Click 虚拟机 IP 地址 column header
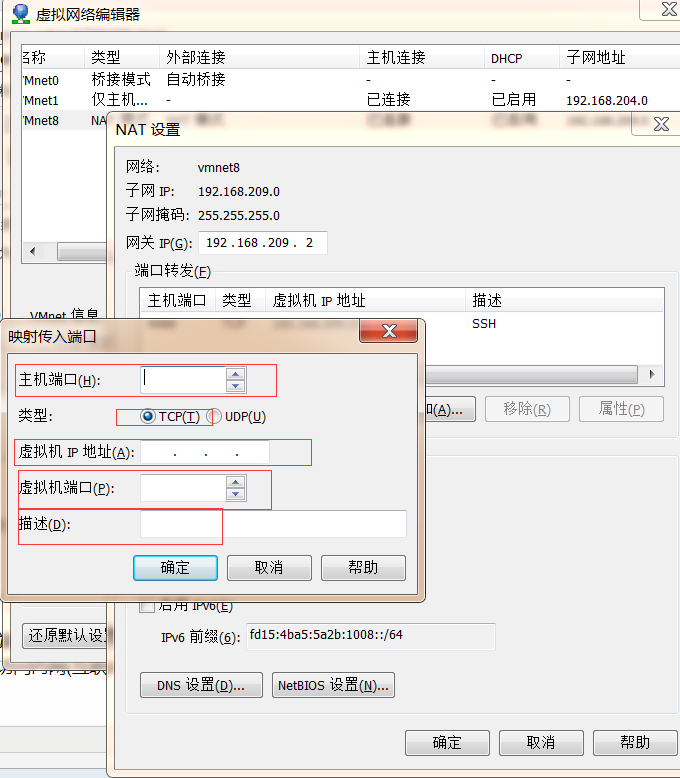 (x=366, y=300)
